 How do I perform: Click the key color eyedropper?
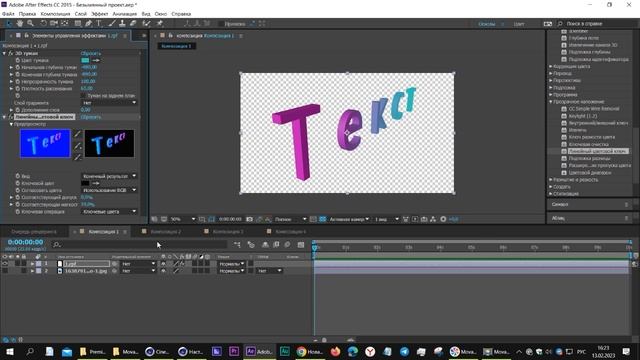(96, 183)
